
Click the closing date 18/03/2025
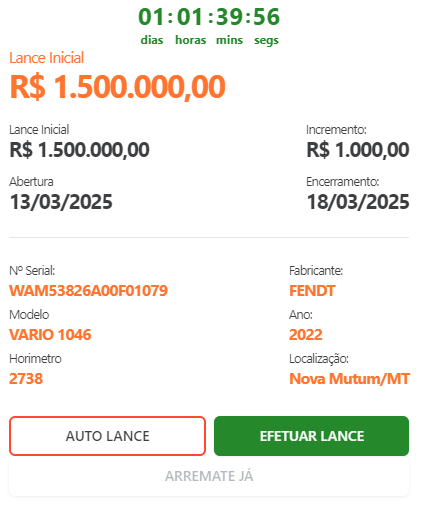[x=358, y=202]
